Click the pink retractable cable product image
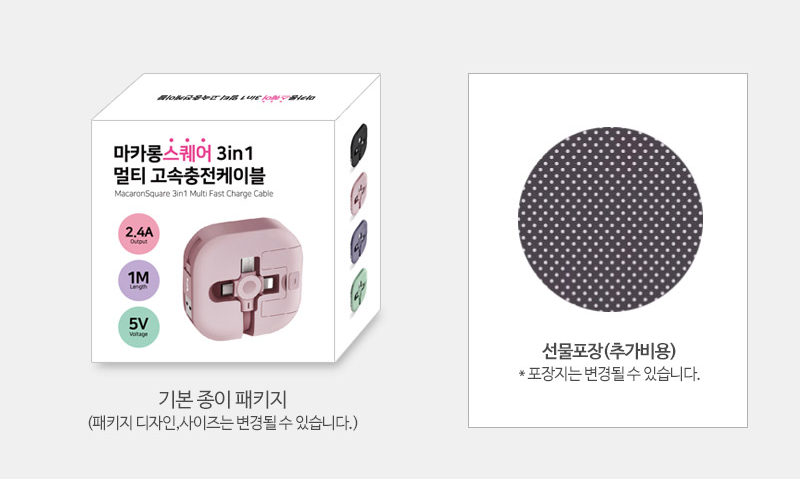 click(243, 279)
